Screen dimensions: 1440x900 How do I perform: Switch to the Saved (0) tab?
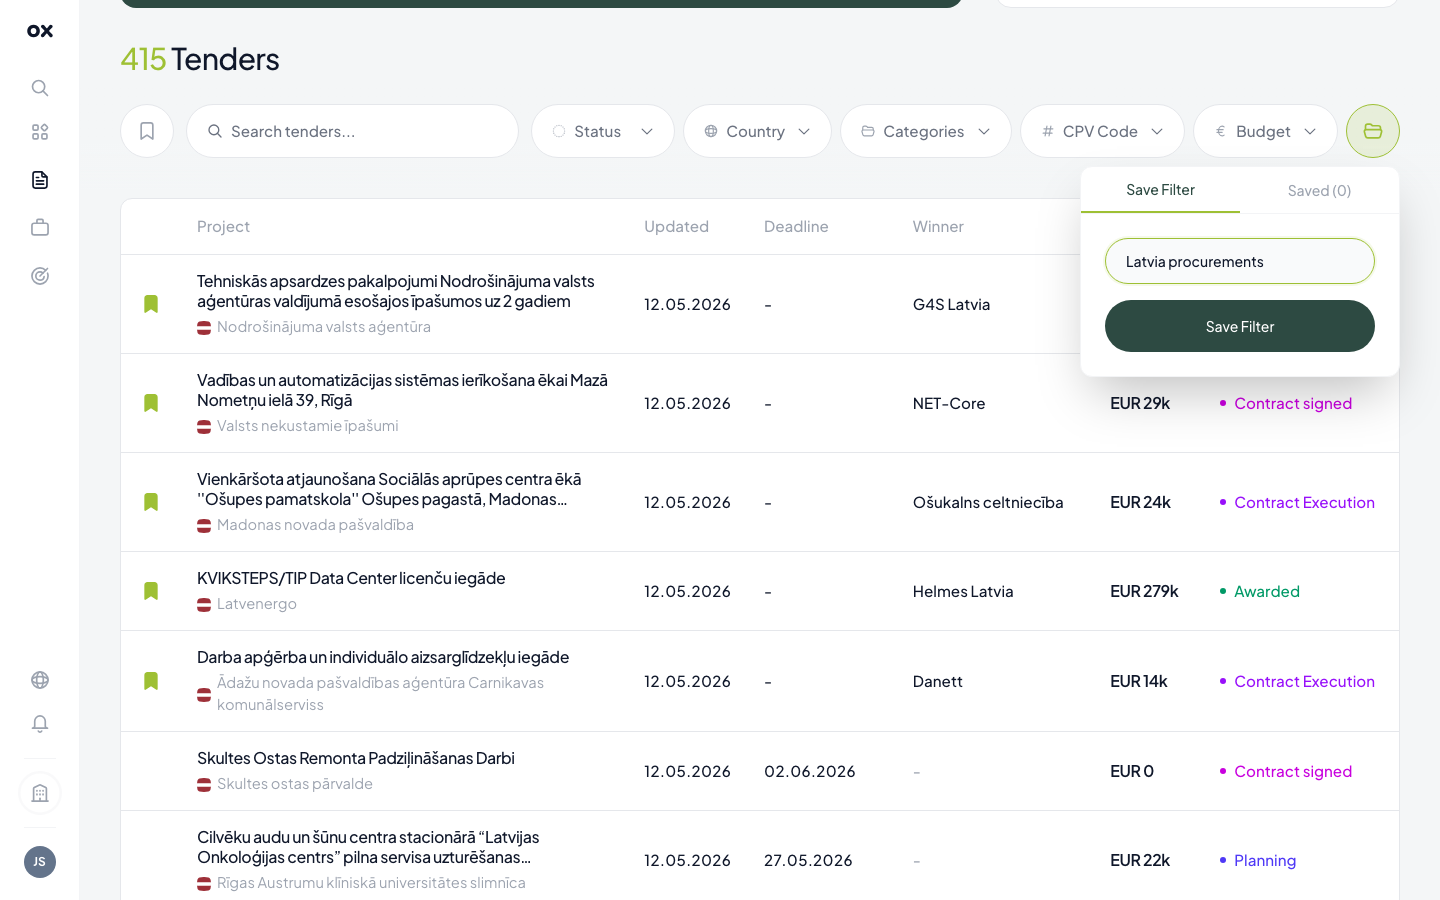[x=1319, y=190]
